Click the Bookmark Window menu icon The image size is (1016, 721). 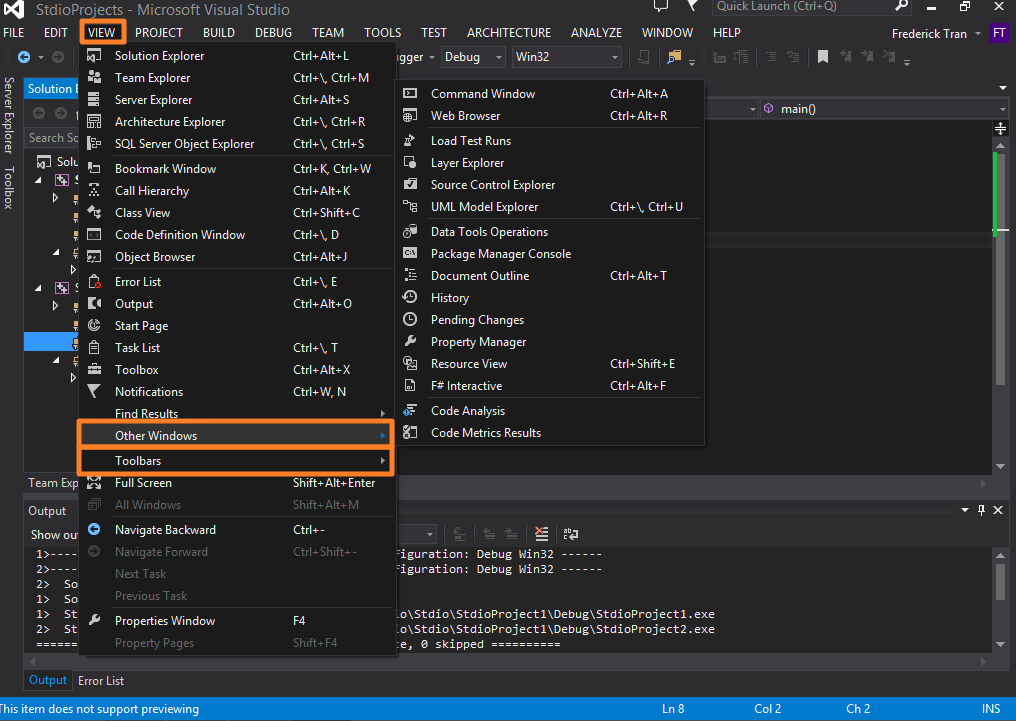94,168
